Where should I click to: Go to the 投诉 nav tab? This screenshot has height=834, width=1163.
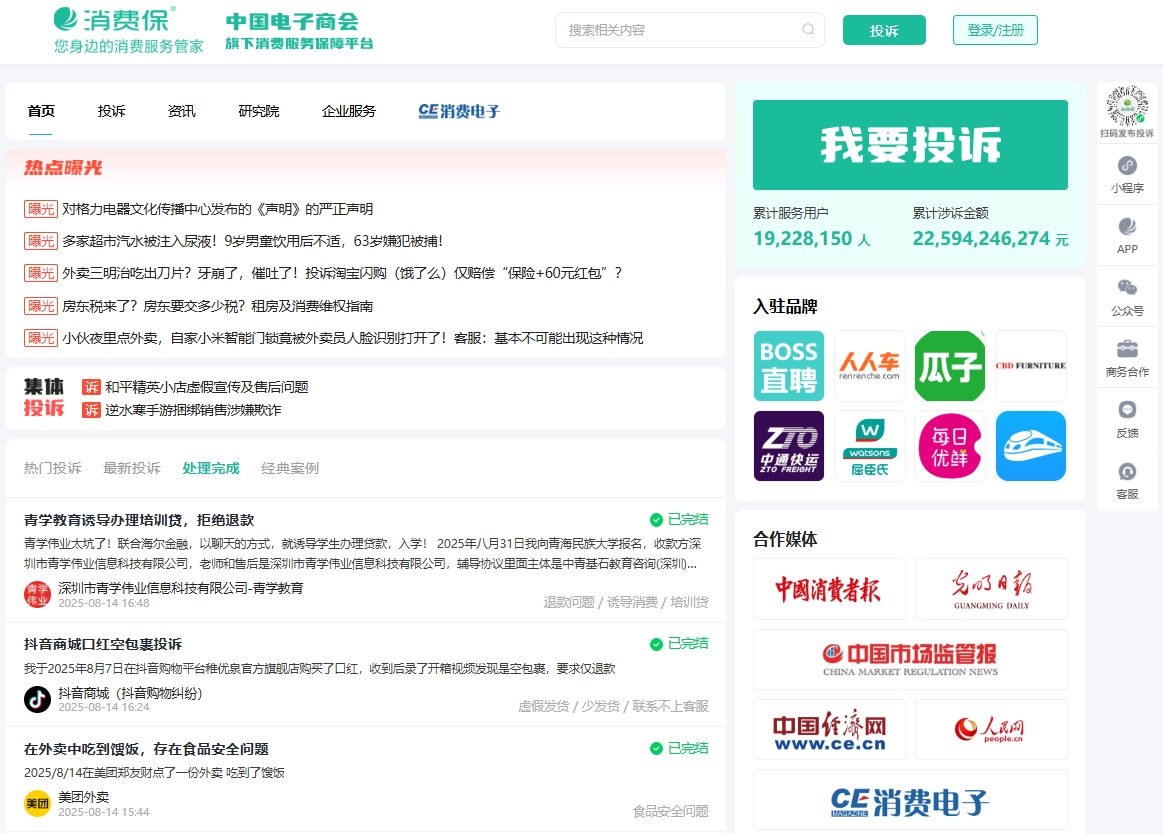111,111
